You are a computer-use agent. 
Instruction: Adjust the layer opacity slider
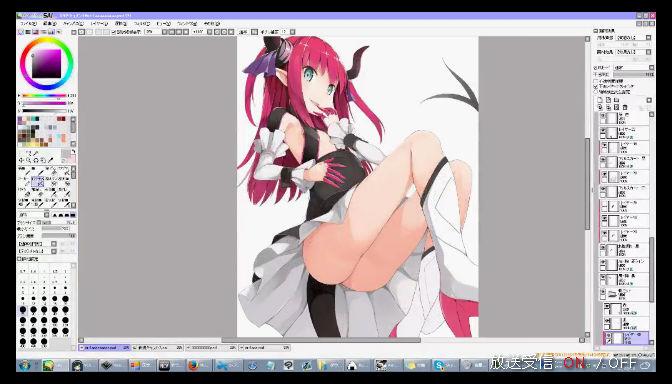coord(633,75)
